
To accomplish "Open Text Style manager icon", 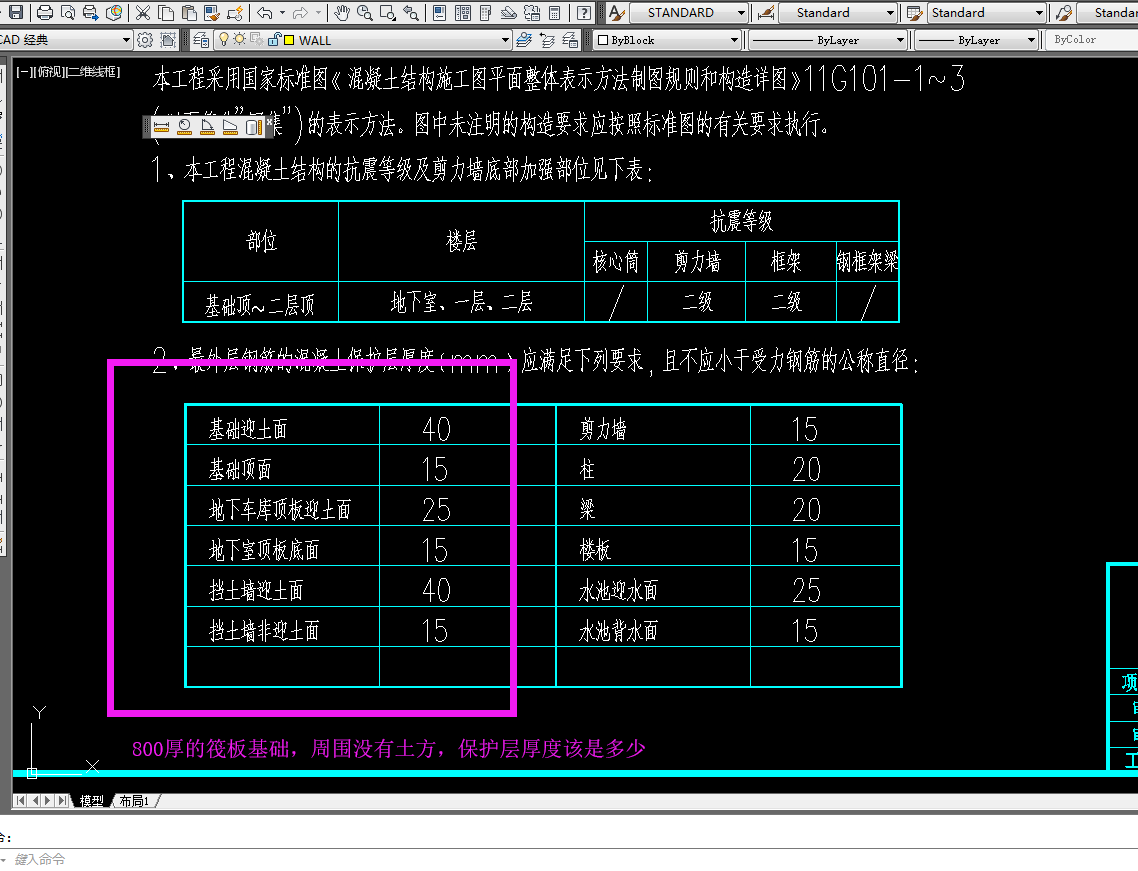I will [616, 12].
